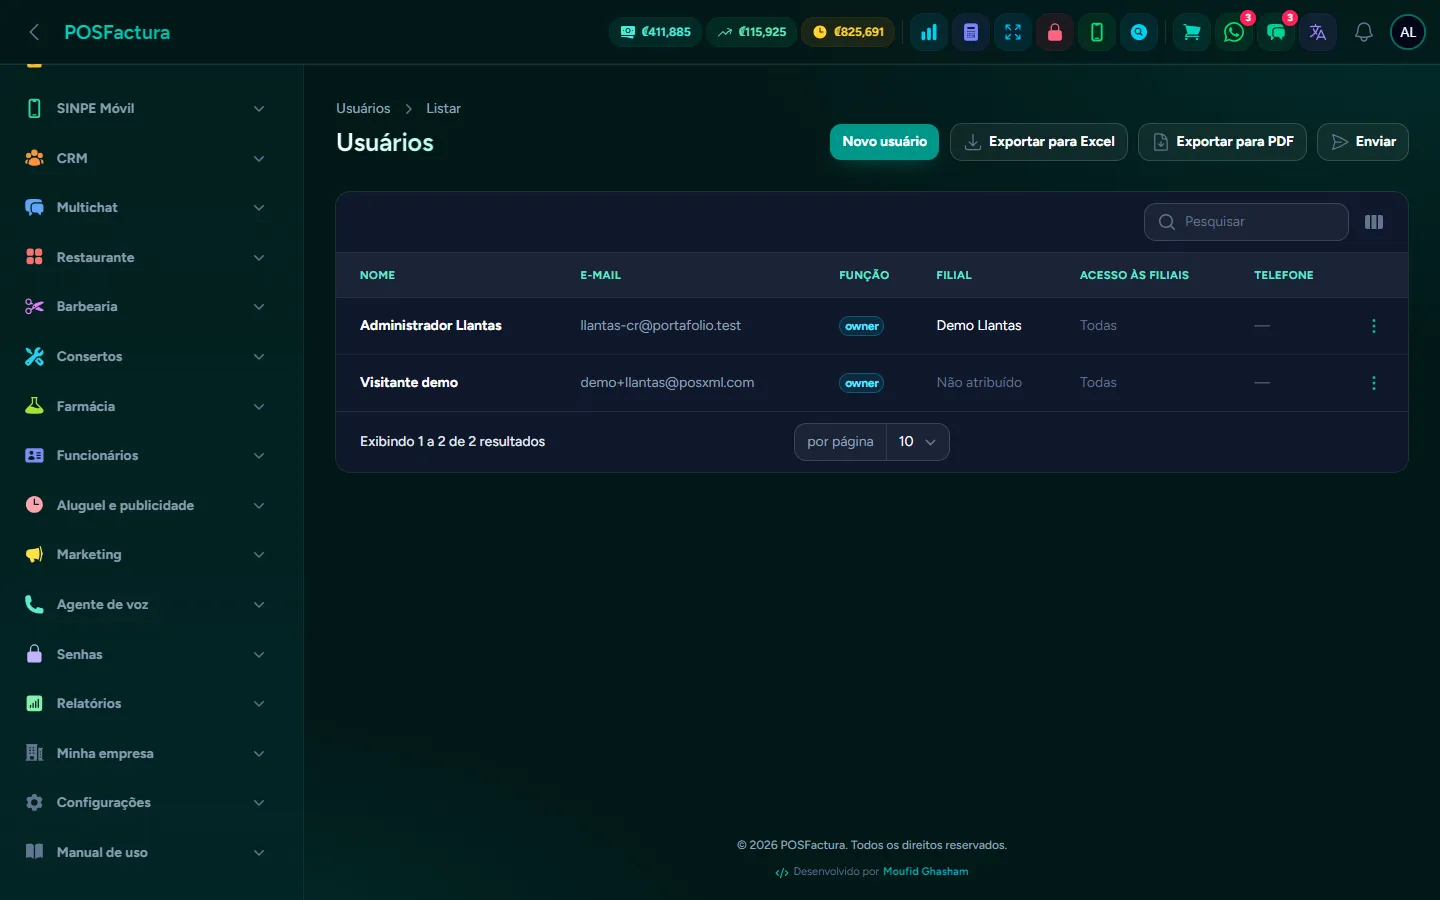1440x900 pixels.
Task: Open the chat bubbles icon
Action: (1276, 32)
